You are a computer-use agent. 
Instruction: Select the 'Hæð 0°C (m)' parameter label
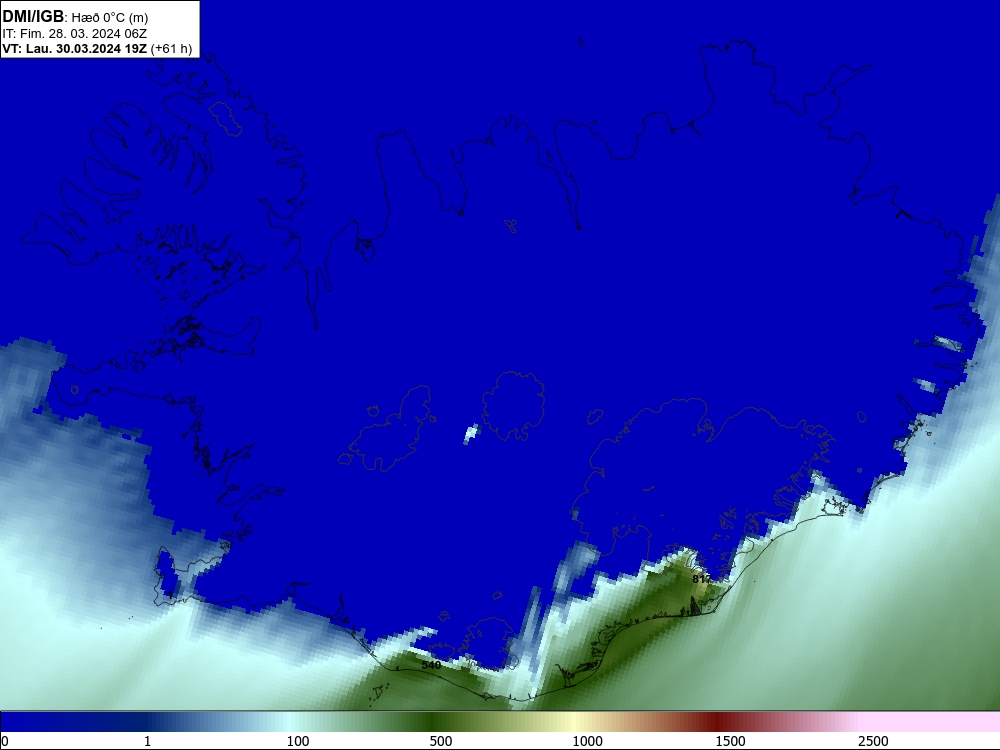[x=110, y=17]
